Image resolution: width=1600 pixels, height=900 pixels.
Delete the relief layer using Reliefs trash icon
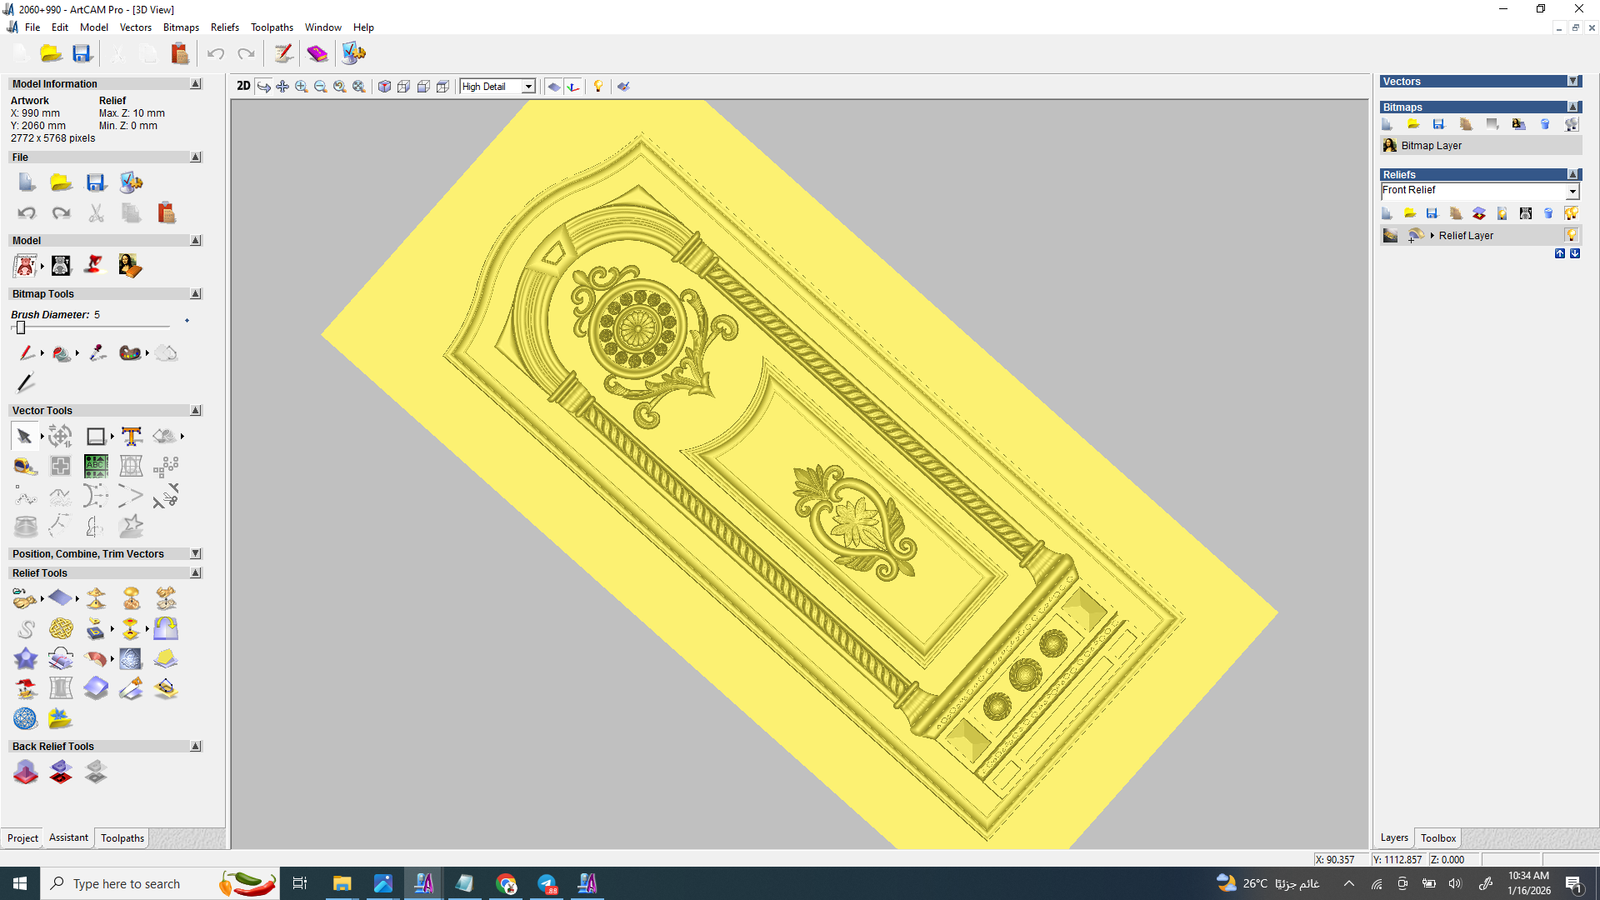click(1548, 213)
